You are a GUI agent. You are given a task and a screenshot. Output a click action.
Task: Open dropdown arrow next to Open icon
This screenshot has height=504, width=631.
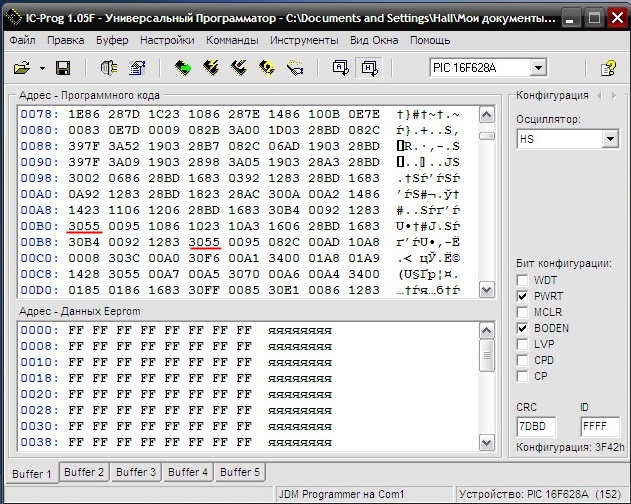point(42,68)
